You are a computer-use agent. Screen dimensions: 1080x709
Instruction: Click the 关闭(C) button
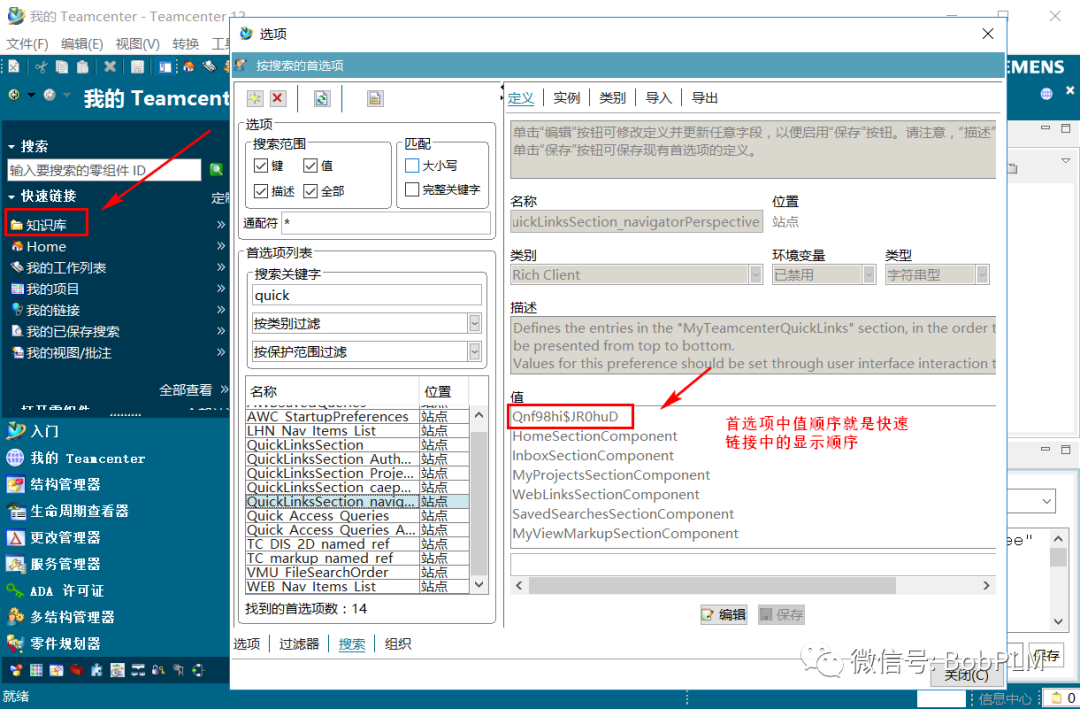tap(966, 675)
